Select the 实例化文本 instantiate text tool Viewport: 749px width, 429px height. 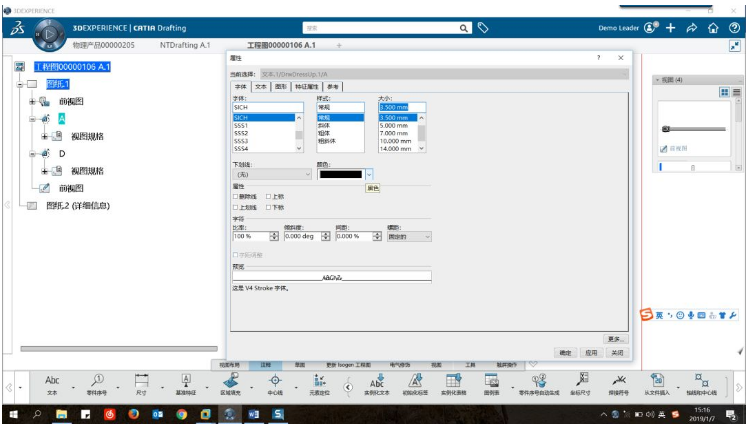377,385
